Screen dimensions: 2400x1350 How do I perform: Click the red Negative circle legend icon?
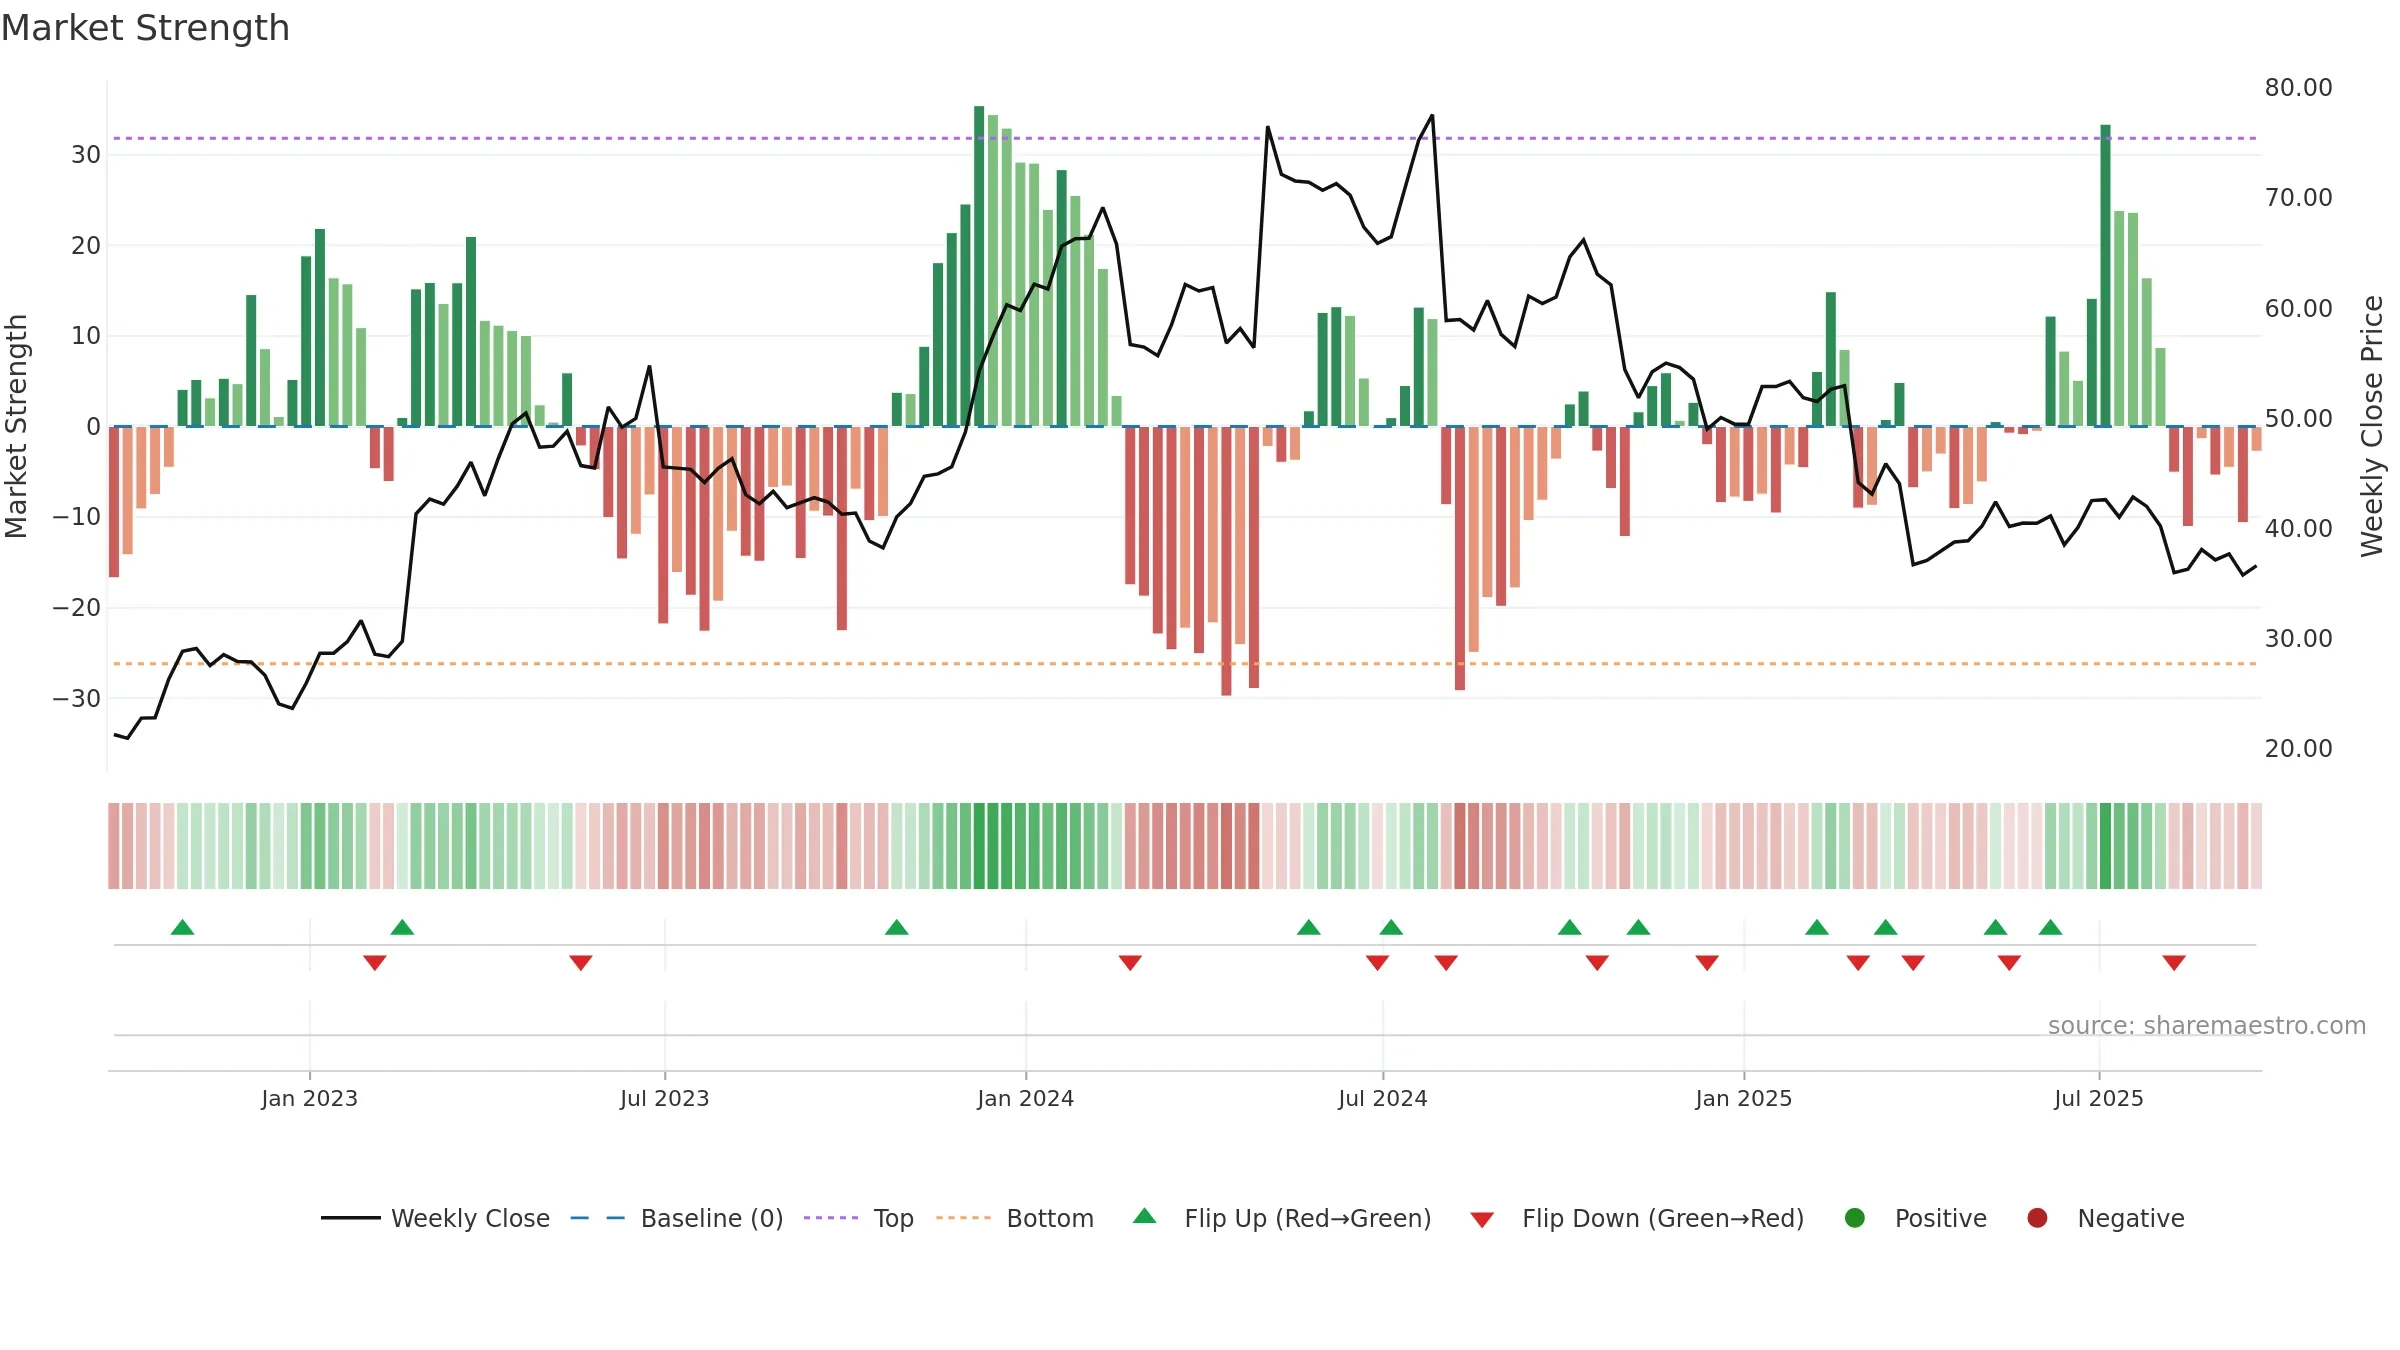(x=2037, y=1218)
